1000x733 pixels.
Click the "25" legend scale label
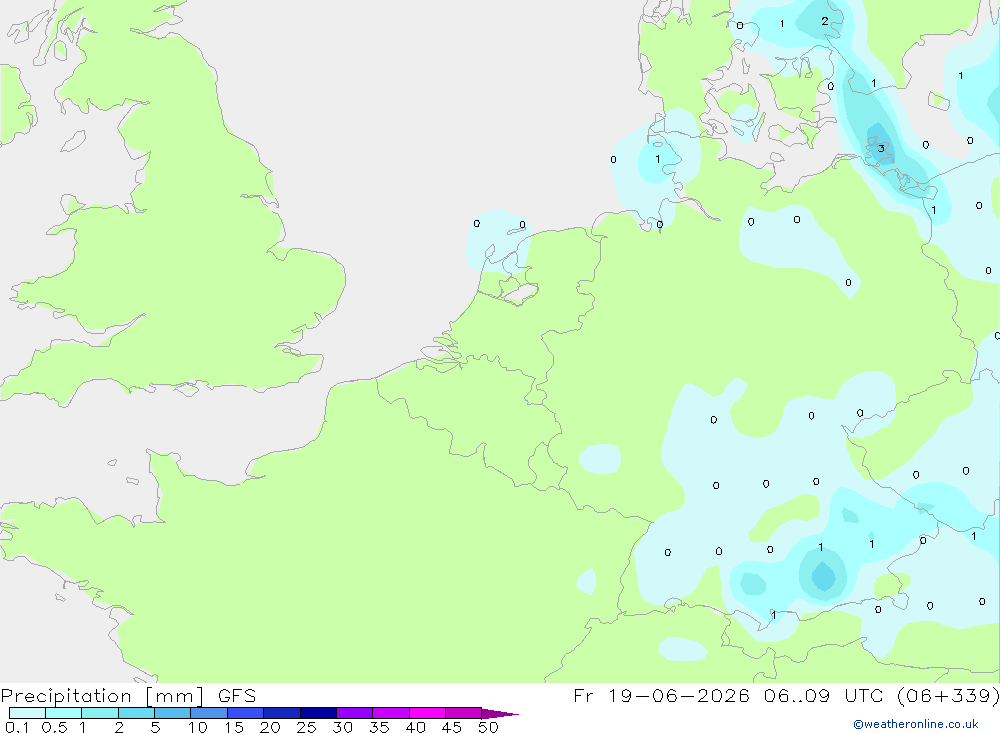(x=307, y=727)
